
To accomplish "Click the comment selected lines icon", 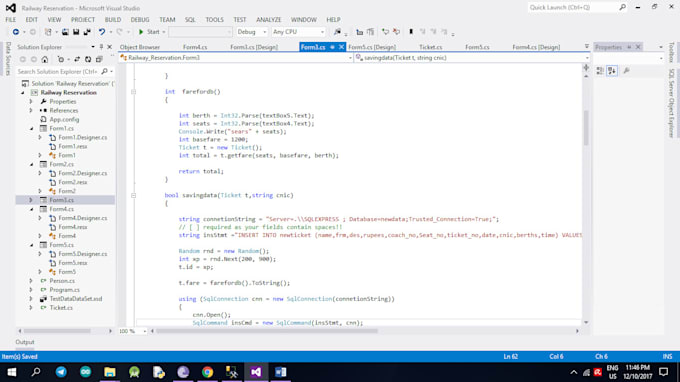I will 385,32.
